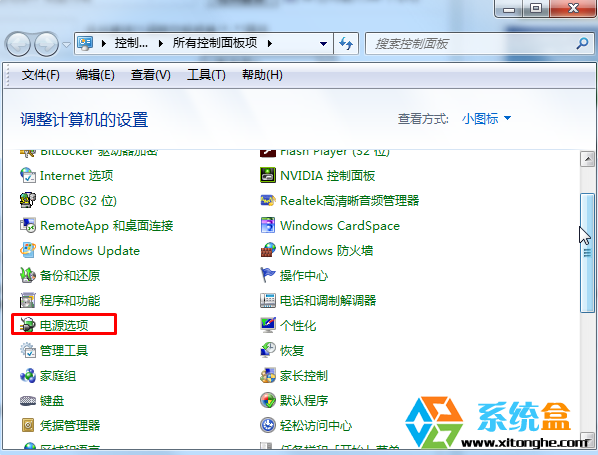598x455 pixels.
Task: Click the 家庭组 icon
Action: click(27, 375)
